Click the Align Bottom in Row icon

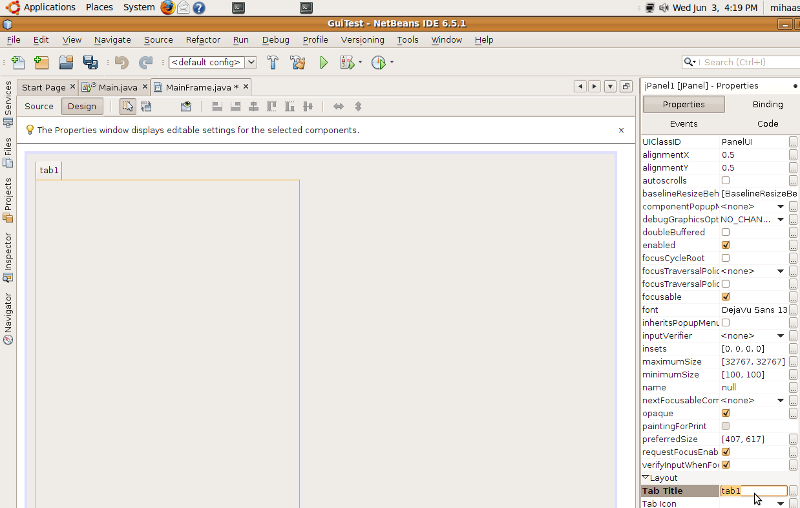290,106
